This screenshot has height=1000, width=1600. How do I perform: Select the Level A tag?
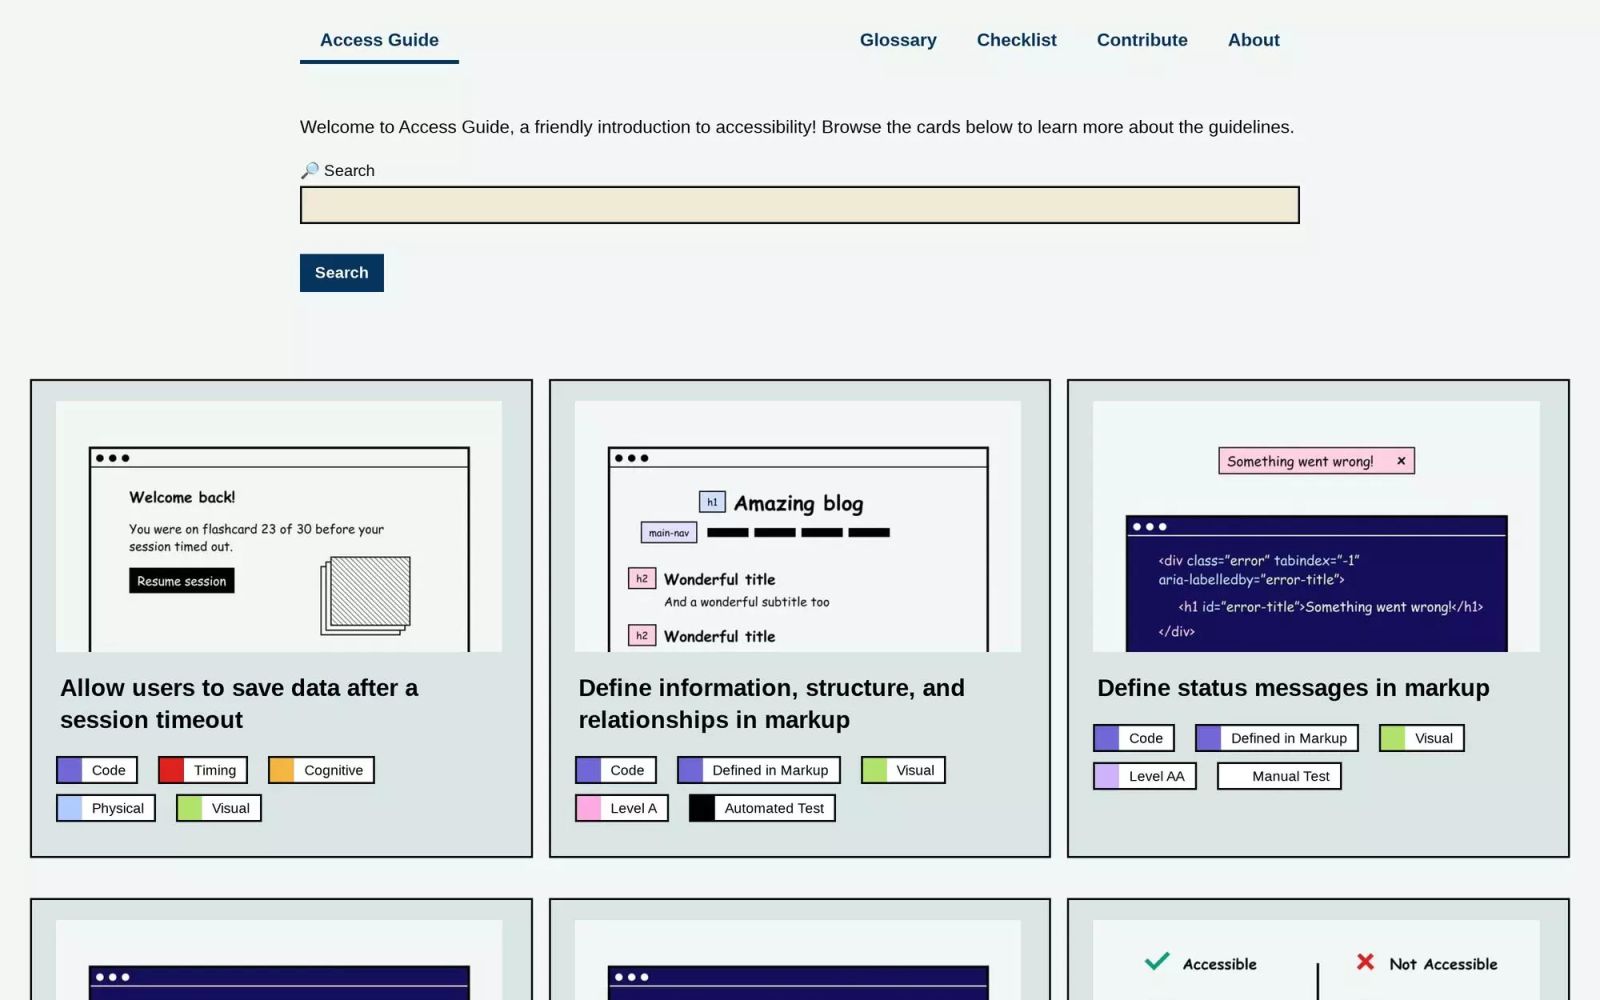[x=622, y=808]
